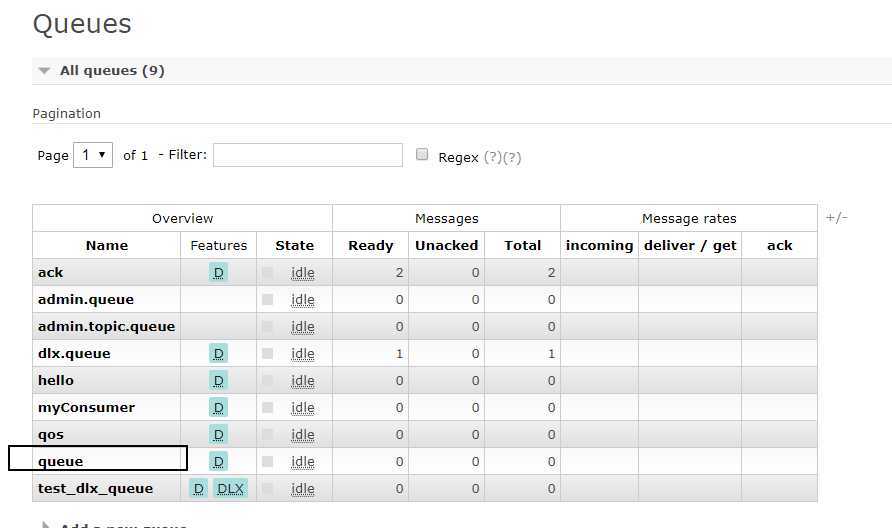The width and height of the screenshot is (892, 528).
Task: Click the state square in the ack row
Action: coord(267,272)
